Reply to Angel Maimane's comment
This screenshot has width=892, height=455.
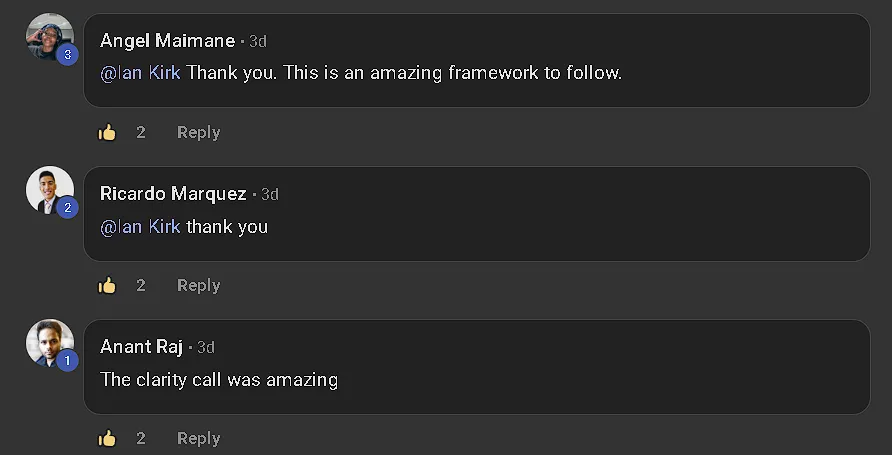point(199,133)
